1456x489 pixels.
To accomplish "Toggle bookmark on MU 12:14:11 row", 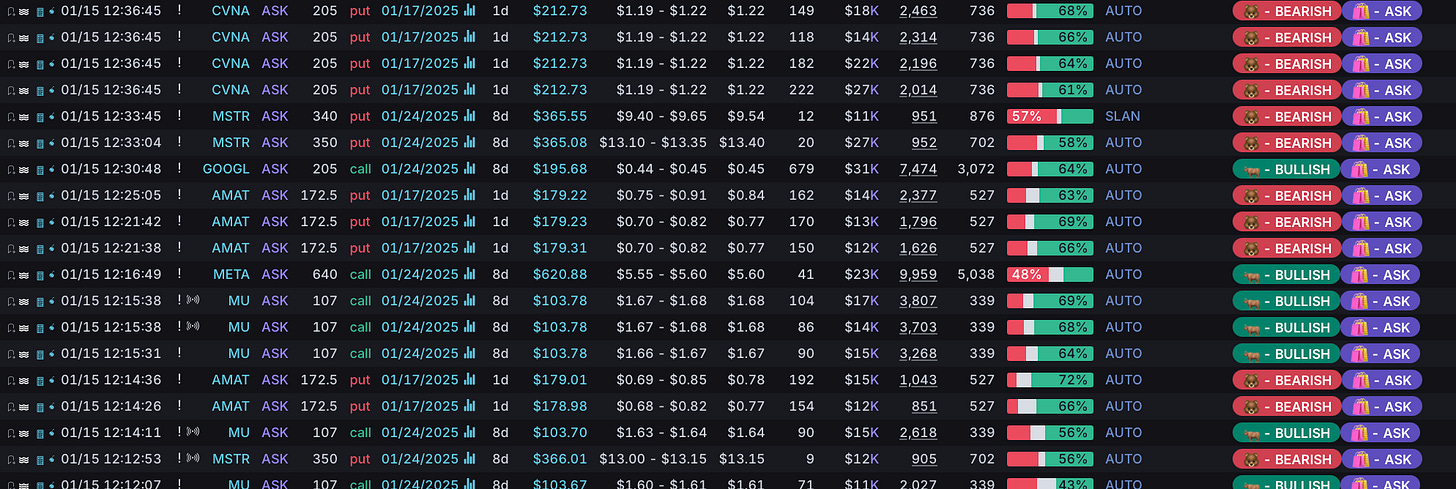I will (x=11, y=433).
